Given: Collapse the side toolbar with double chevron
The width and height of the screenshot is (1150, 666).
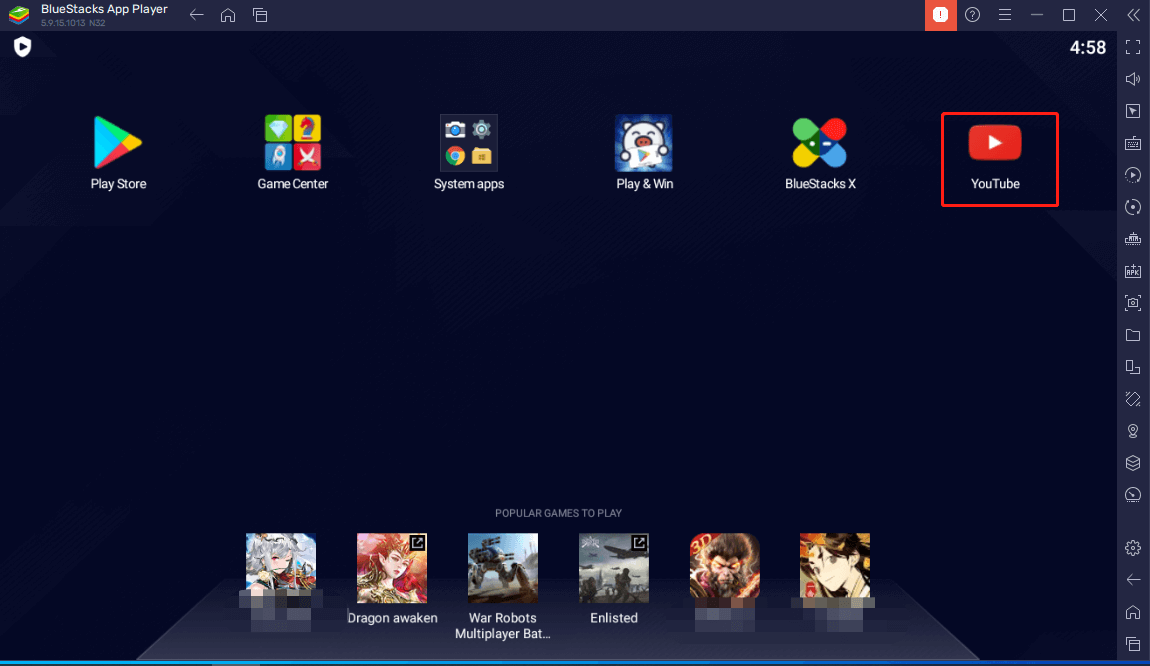Looking at the screenshot, I should coord(1133,15).
